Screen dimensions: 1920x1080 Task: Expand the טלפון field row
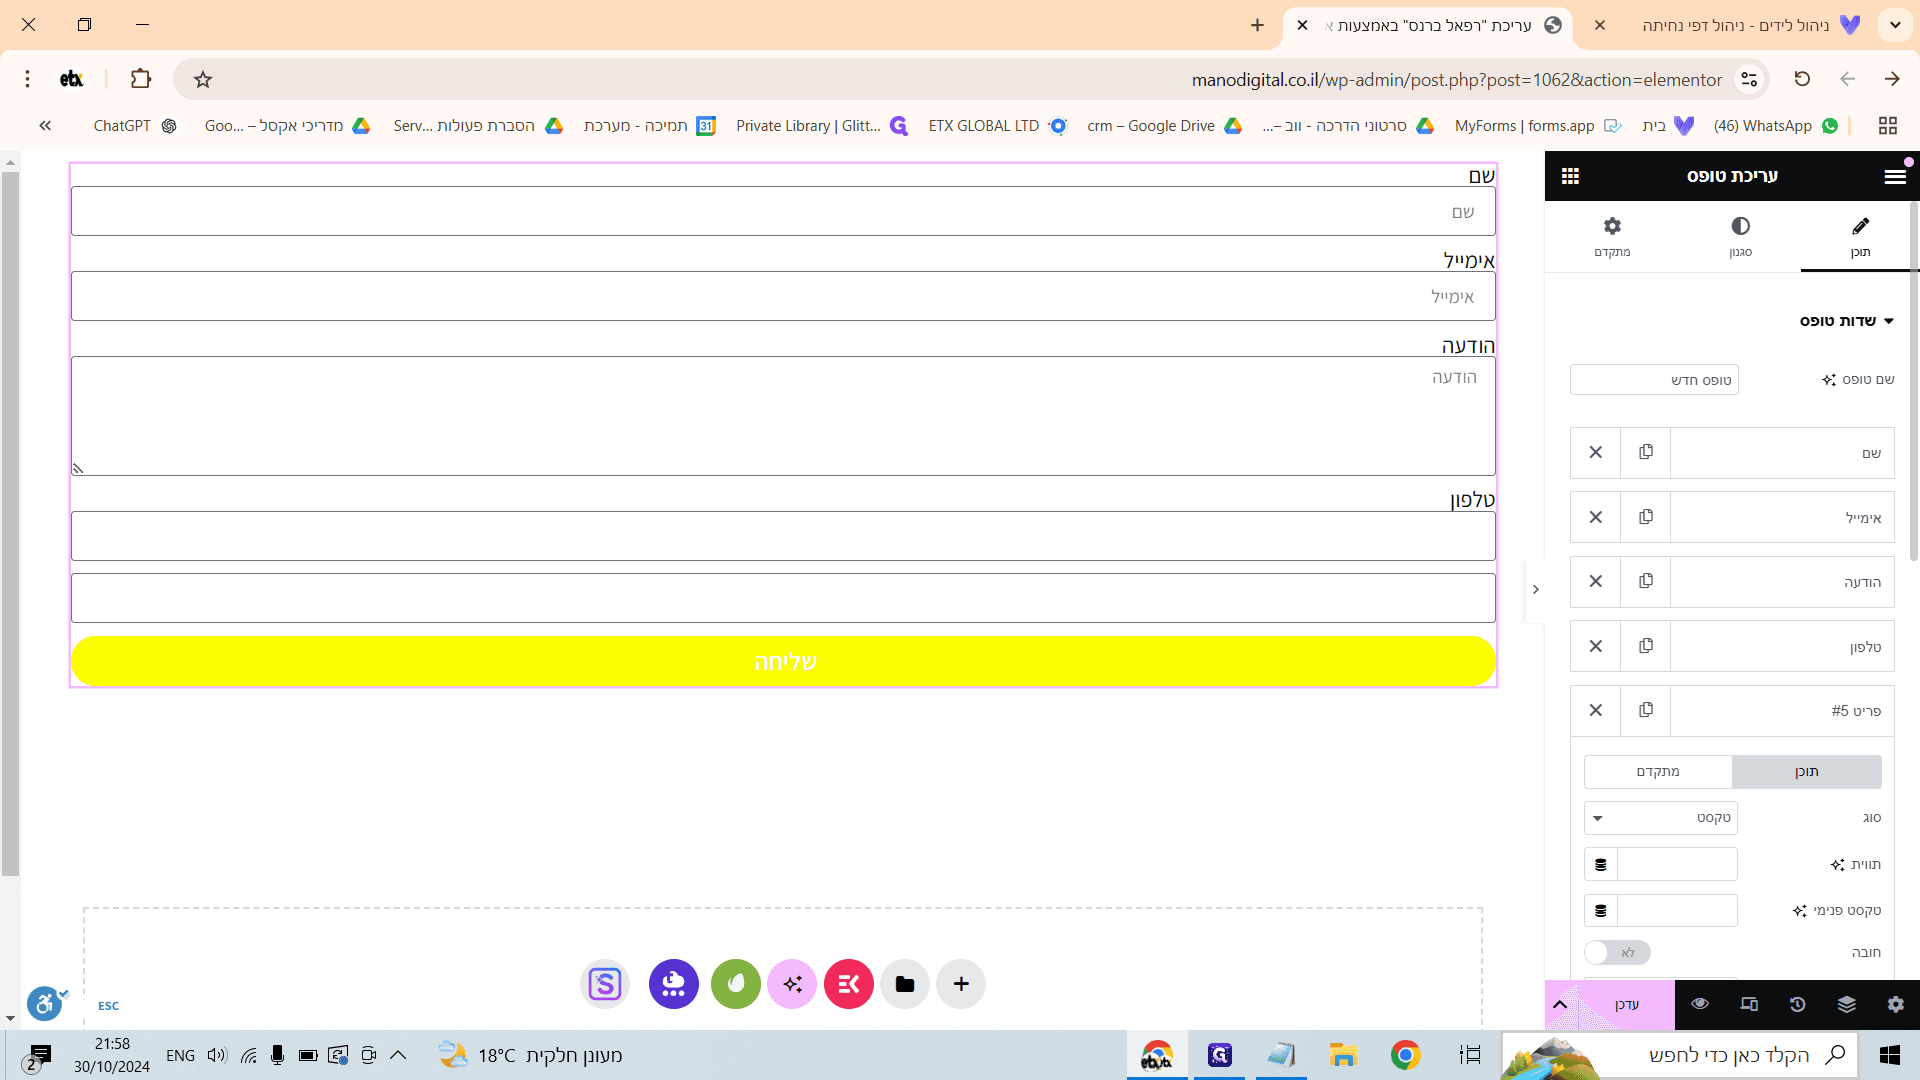[1782, 646]
